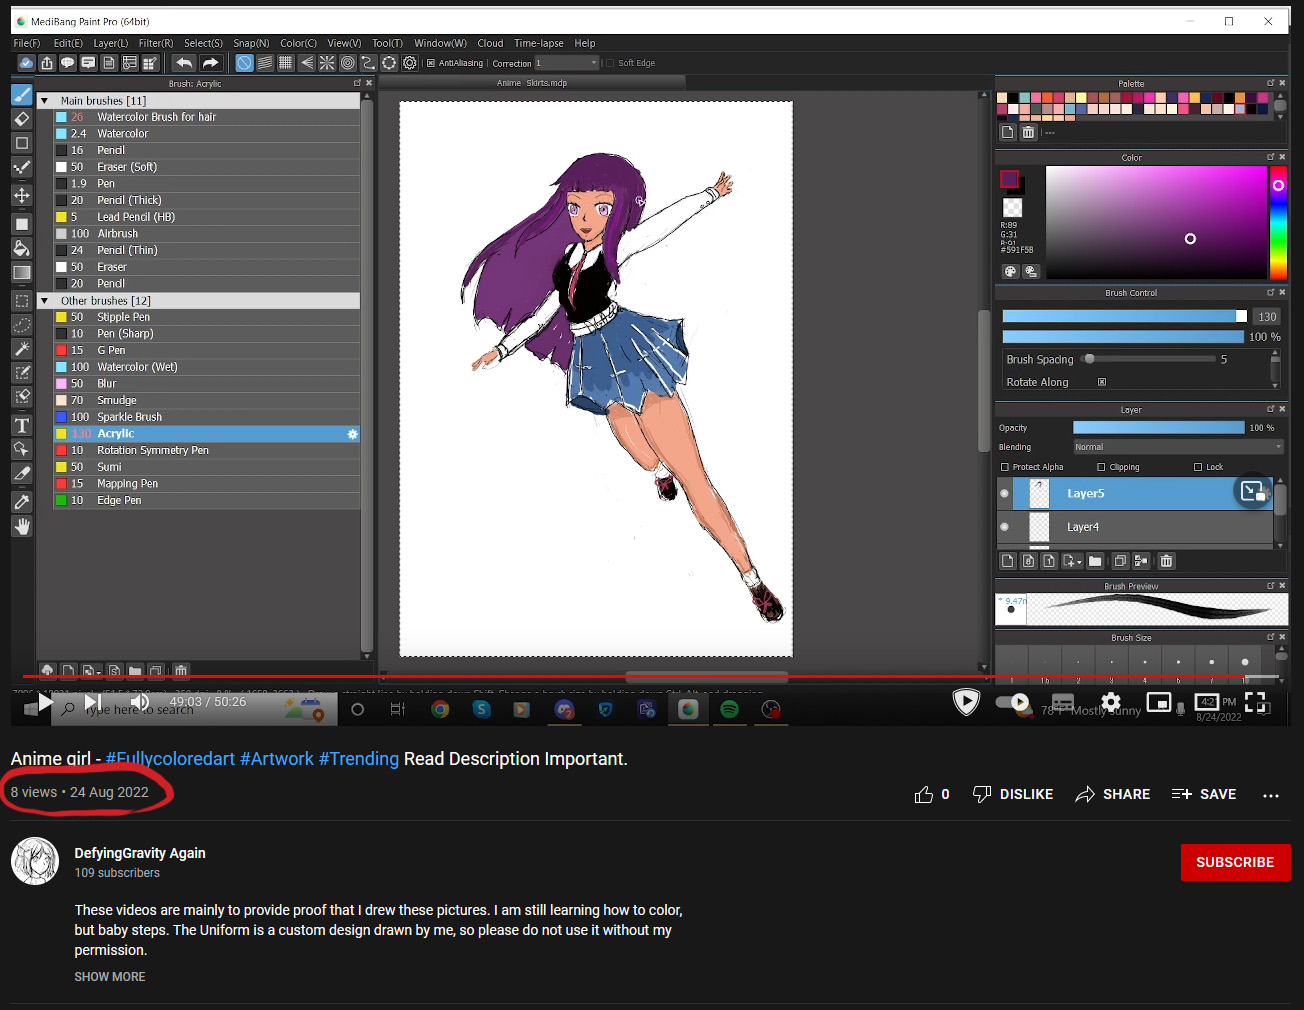The width and height of the screenshot is (1304, 1010).
Task: Open the Time-lapse menu
Action: click(x=539, y=43)
